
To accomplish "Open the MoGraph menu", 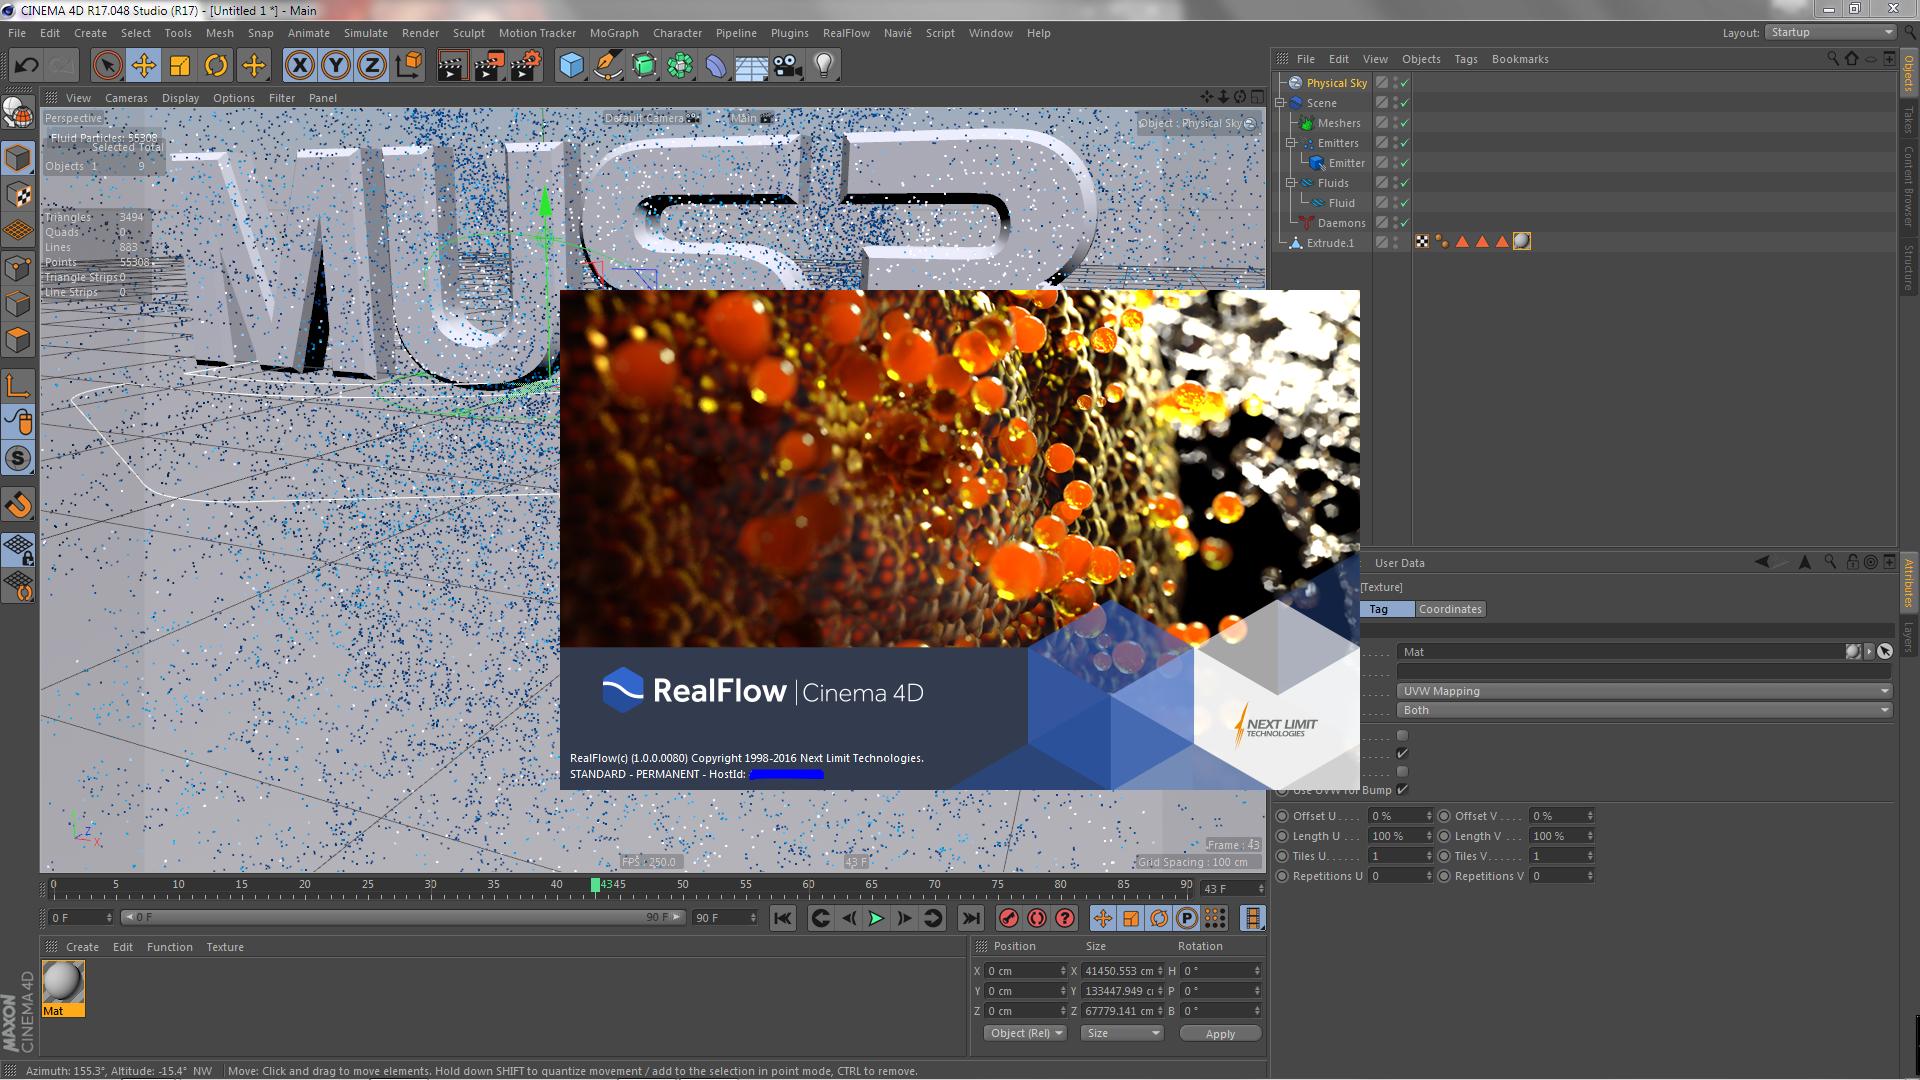I will click(613, 33).
